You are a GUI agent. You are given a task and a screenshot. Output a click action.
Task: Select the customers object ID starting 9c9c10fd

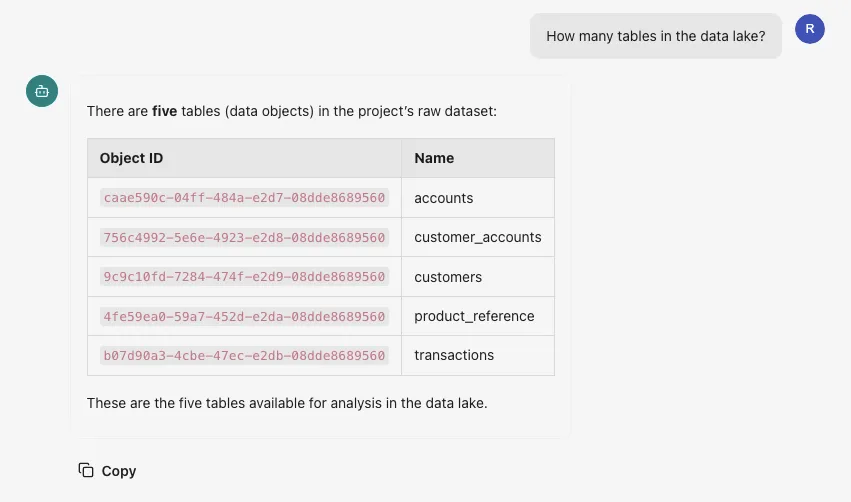click(244, 277)
